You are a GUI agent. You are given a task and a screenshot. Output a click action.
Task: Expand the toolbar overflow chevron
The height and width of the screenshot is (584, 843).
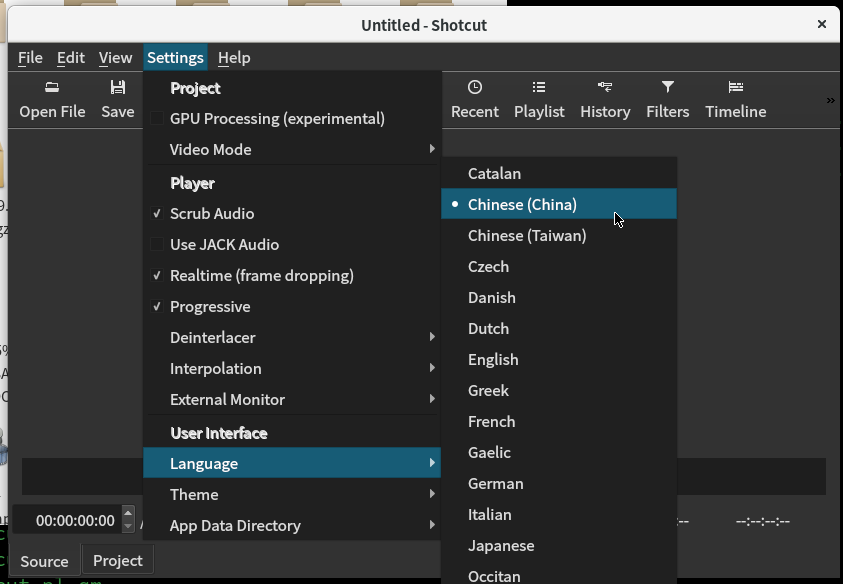tap(829, 100)
